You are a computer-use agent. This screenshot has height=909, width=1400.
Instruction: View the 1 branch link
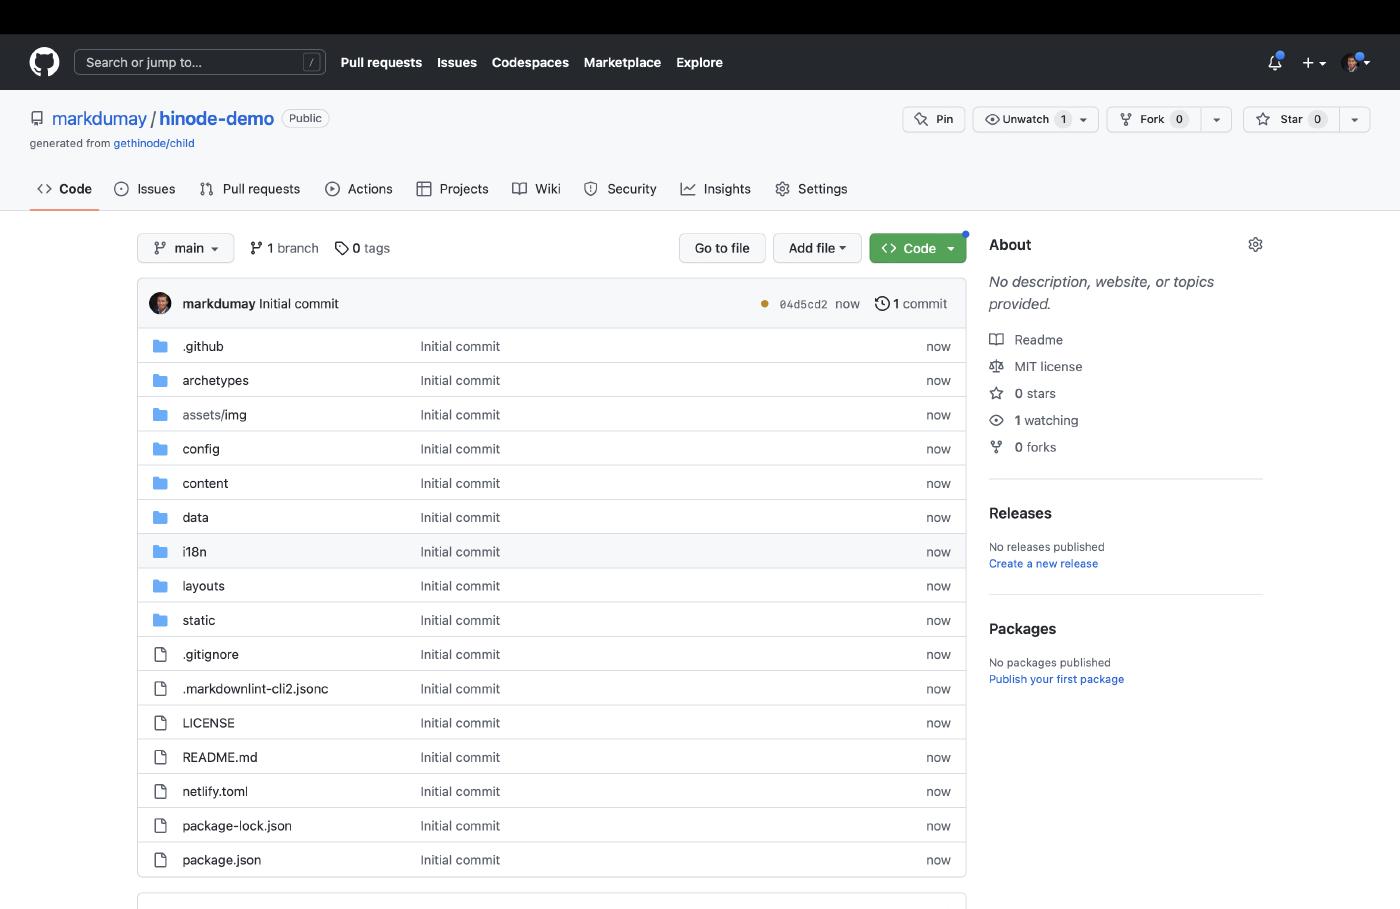pyautogui.click(x=284, y=248)
